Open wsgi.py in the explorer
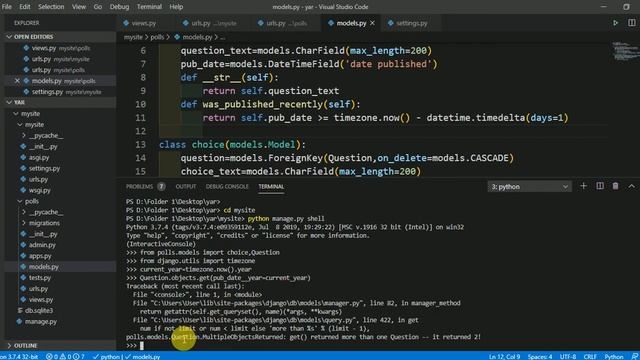 (40, 190)
